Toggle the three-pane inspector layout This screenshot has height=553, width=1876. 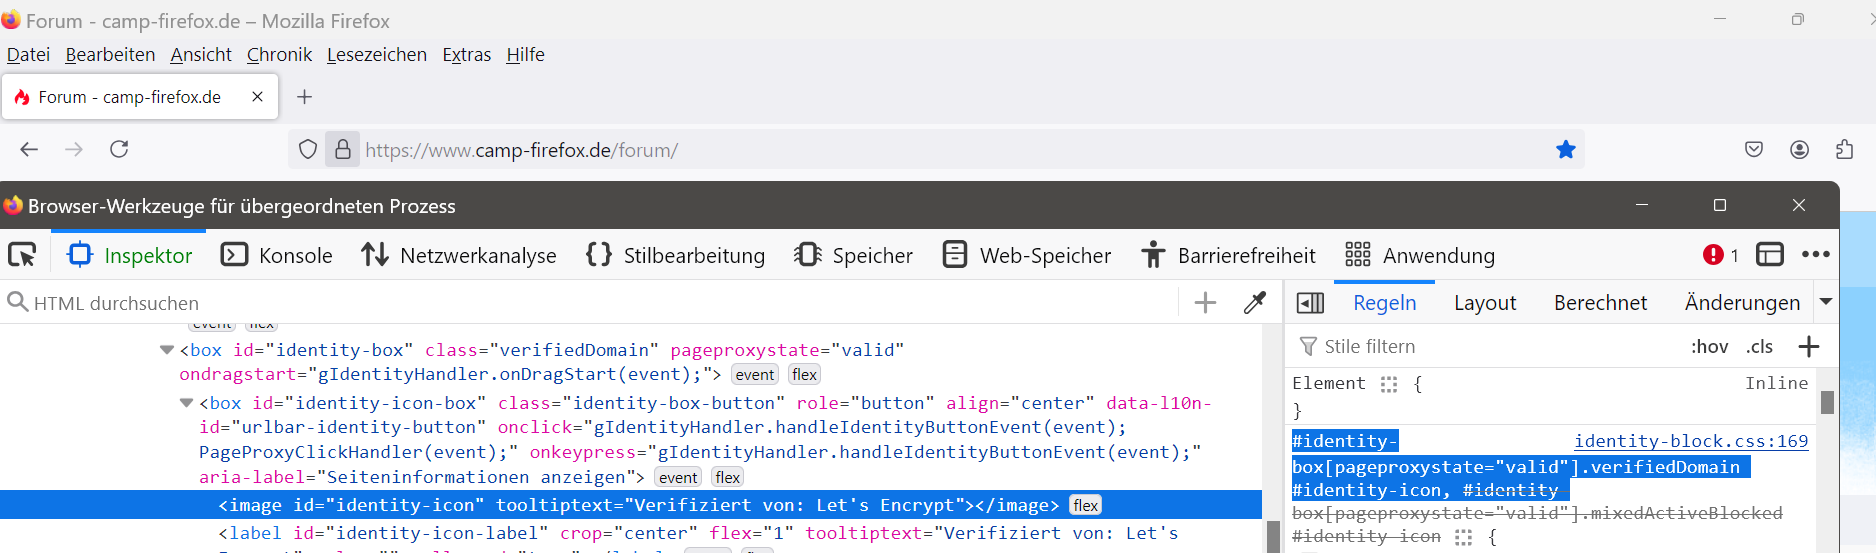point(1309,303)
